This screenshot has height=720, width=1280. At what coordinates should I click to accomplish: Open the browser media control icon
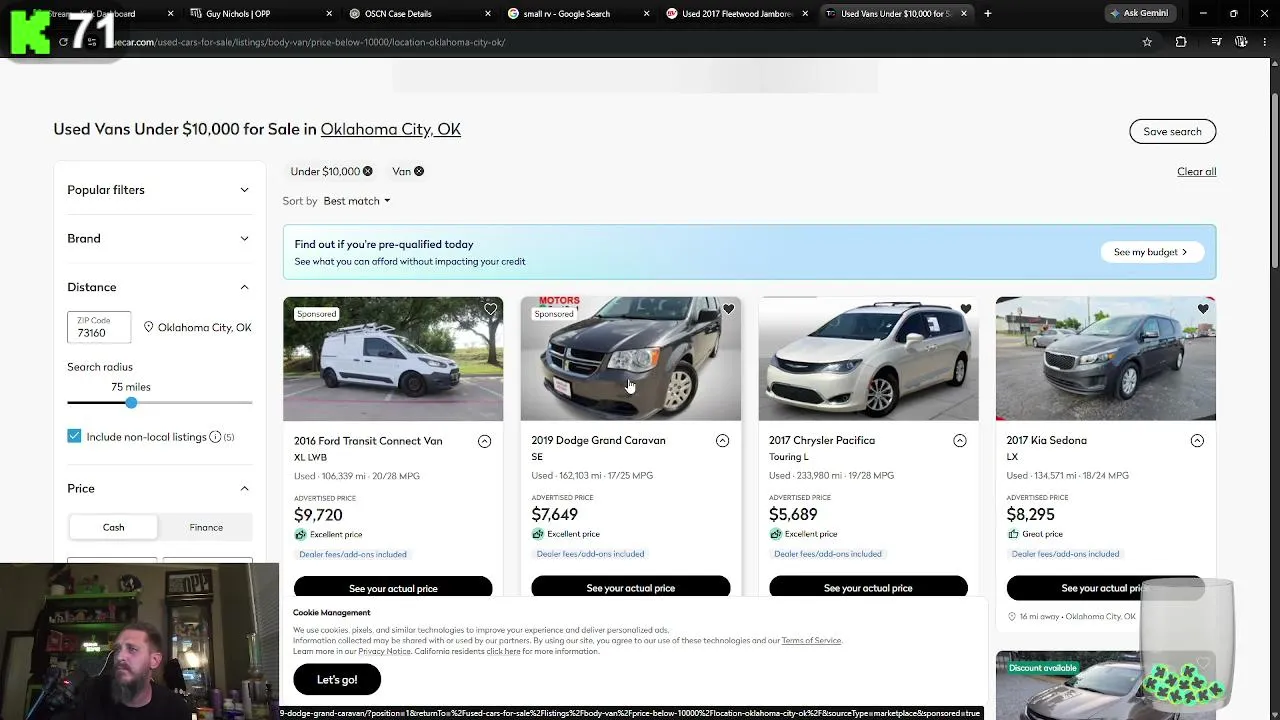(x=1216, y=42)
